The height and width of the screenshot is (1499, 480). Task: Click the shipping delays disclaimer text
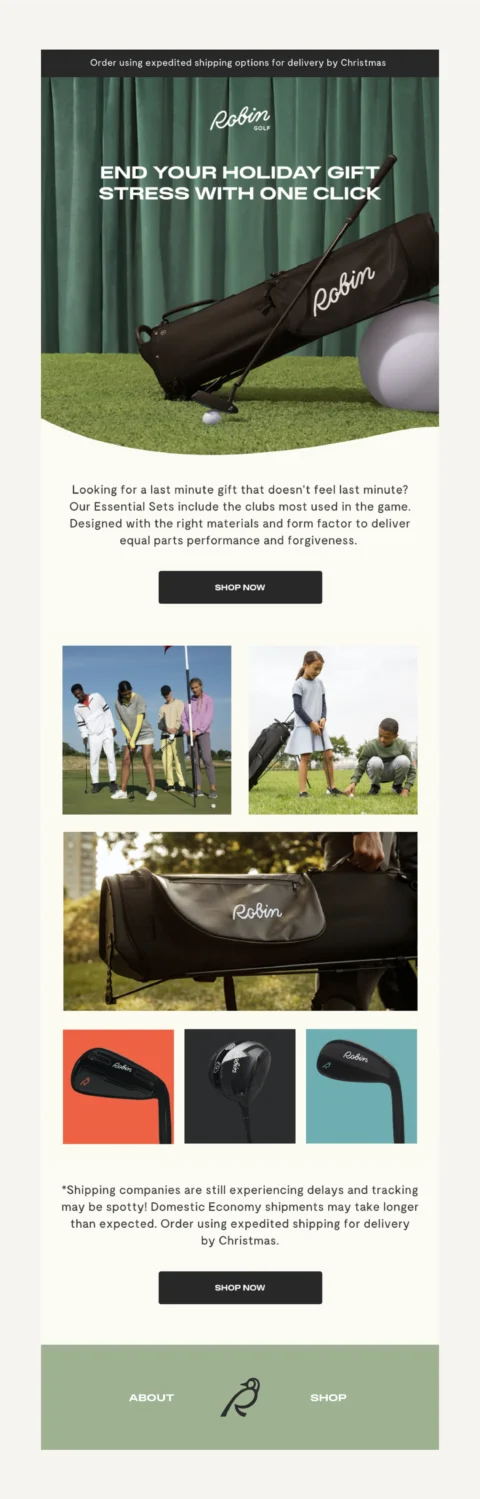tap(240, 1215)
